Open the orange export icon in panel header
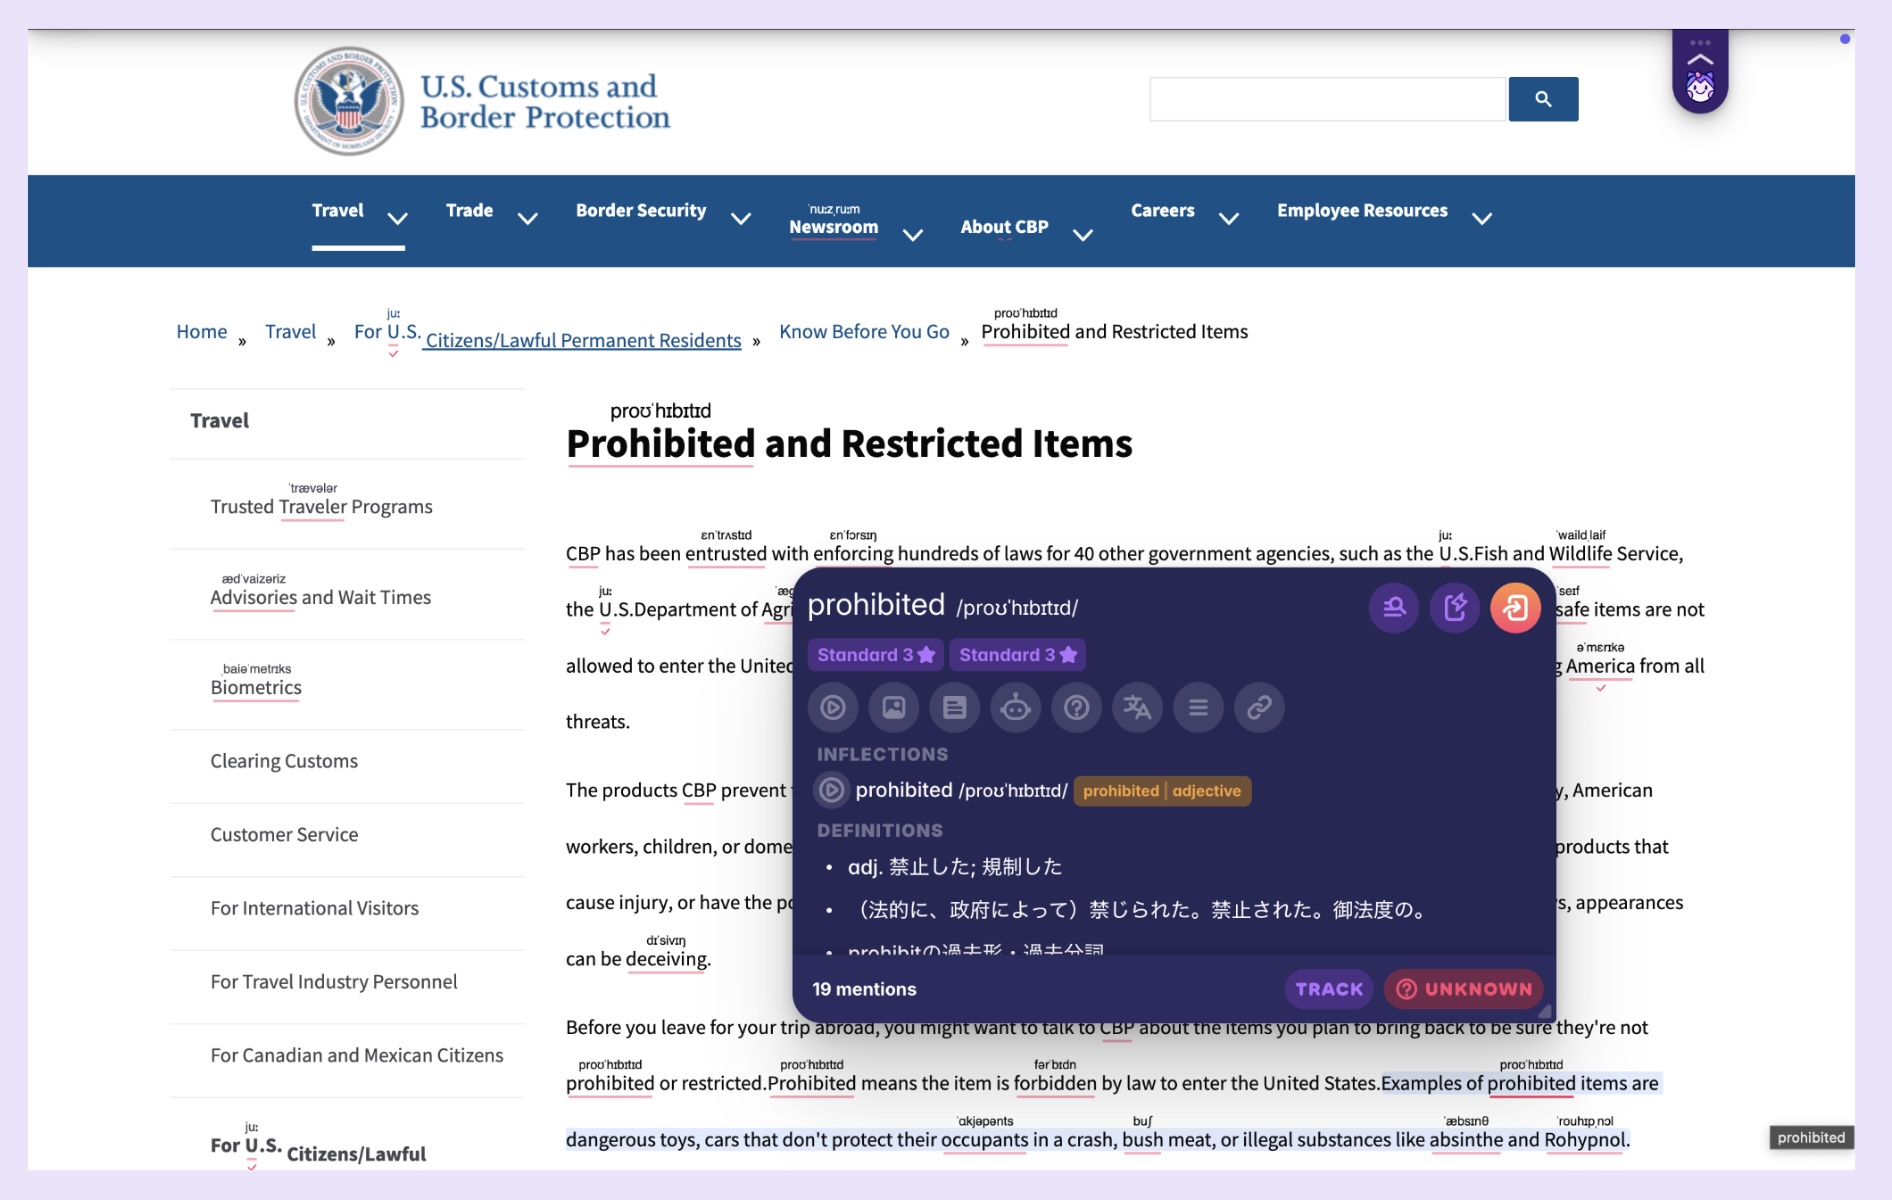The height and width of the screenshot is (1200, 1892). (x=1516, y=607)
